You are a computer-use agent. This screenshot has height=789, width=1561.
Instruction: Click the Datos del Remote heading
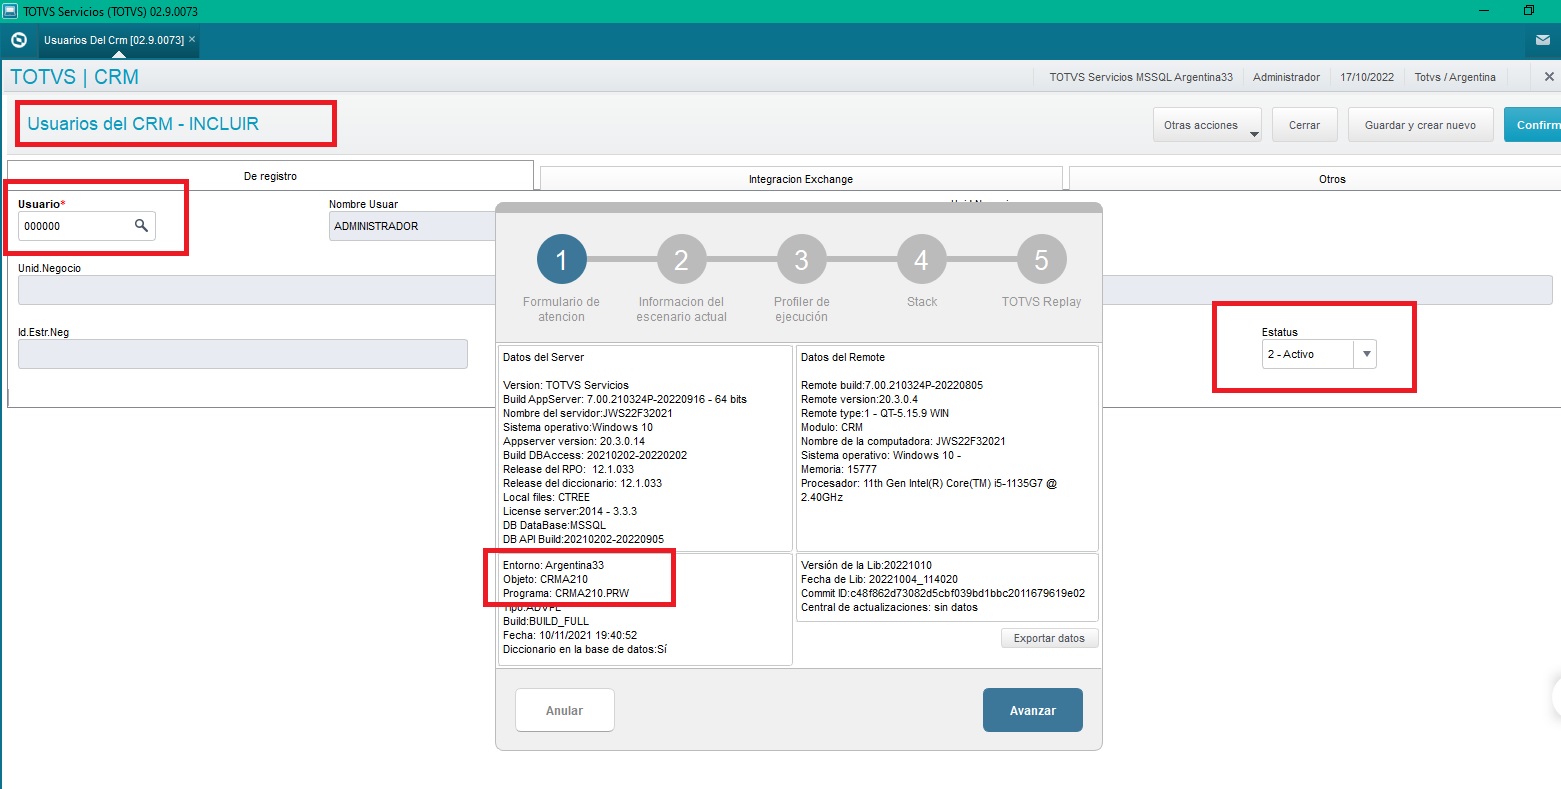843,357
